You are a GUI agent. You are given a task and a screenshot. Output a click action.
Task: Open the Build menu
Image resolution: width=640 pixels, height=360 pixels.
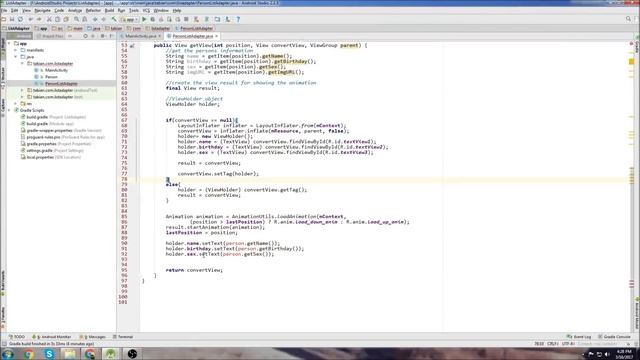point(109,10)
